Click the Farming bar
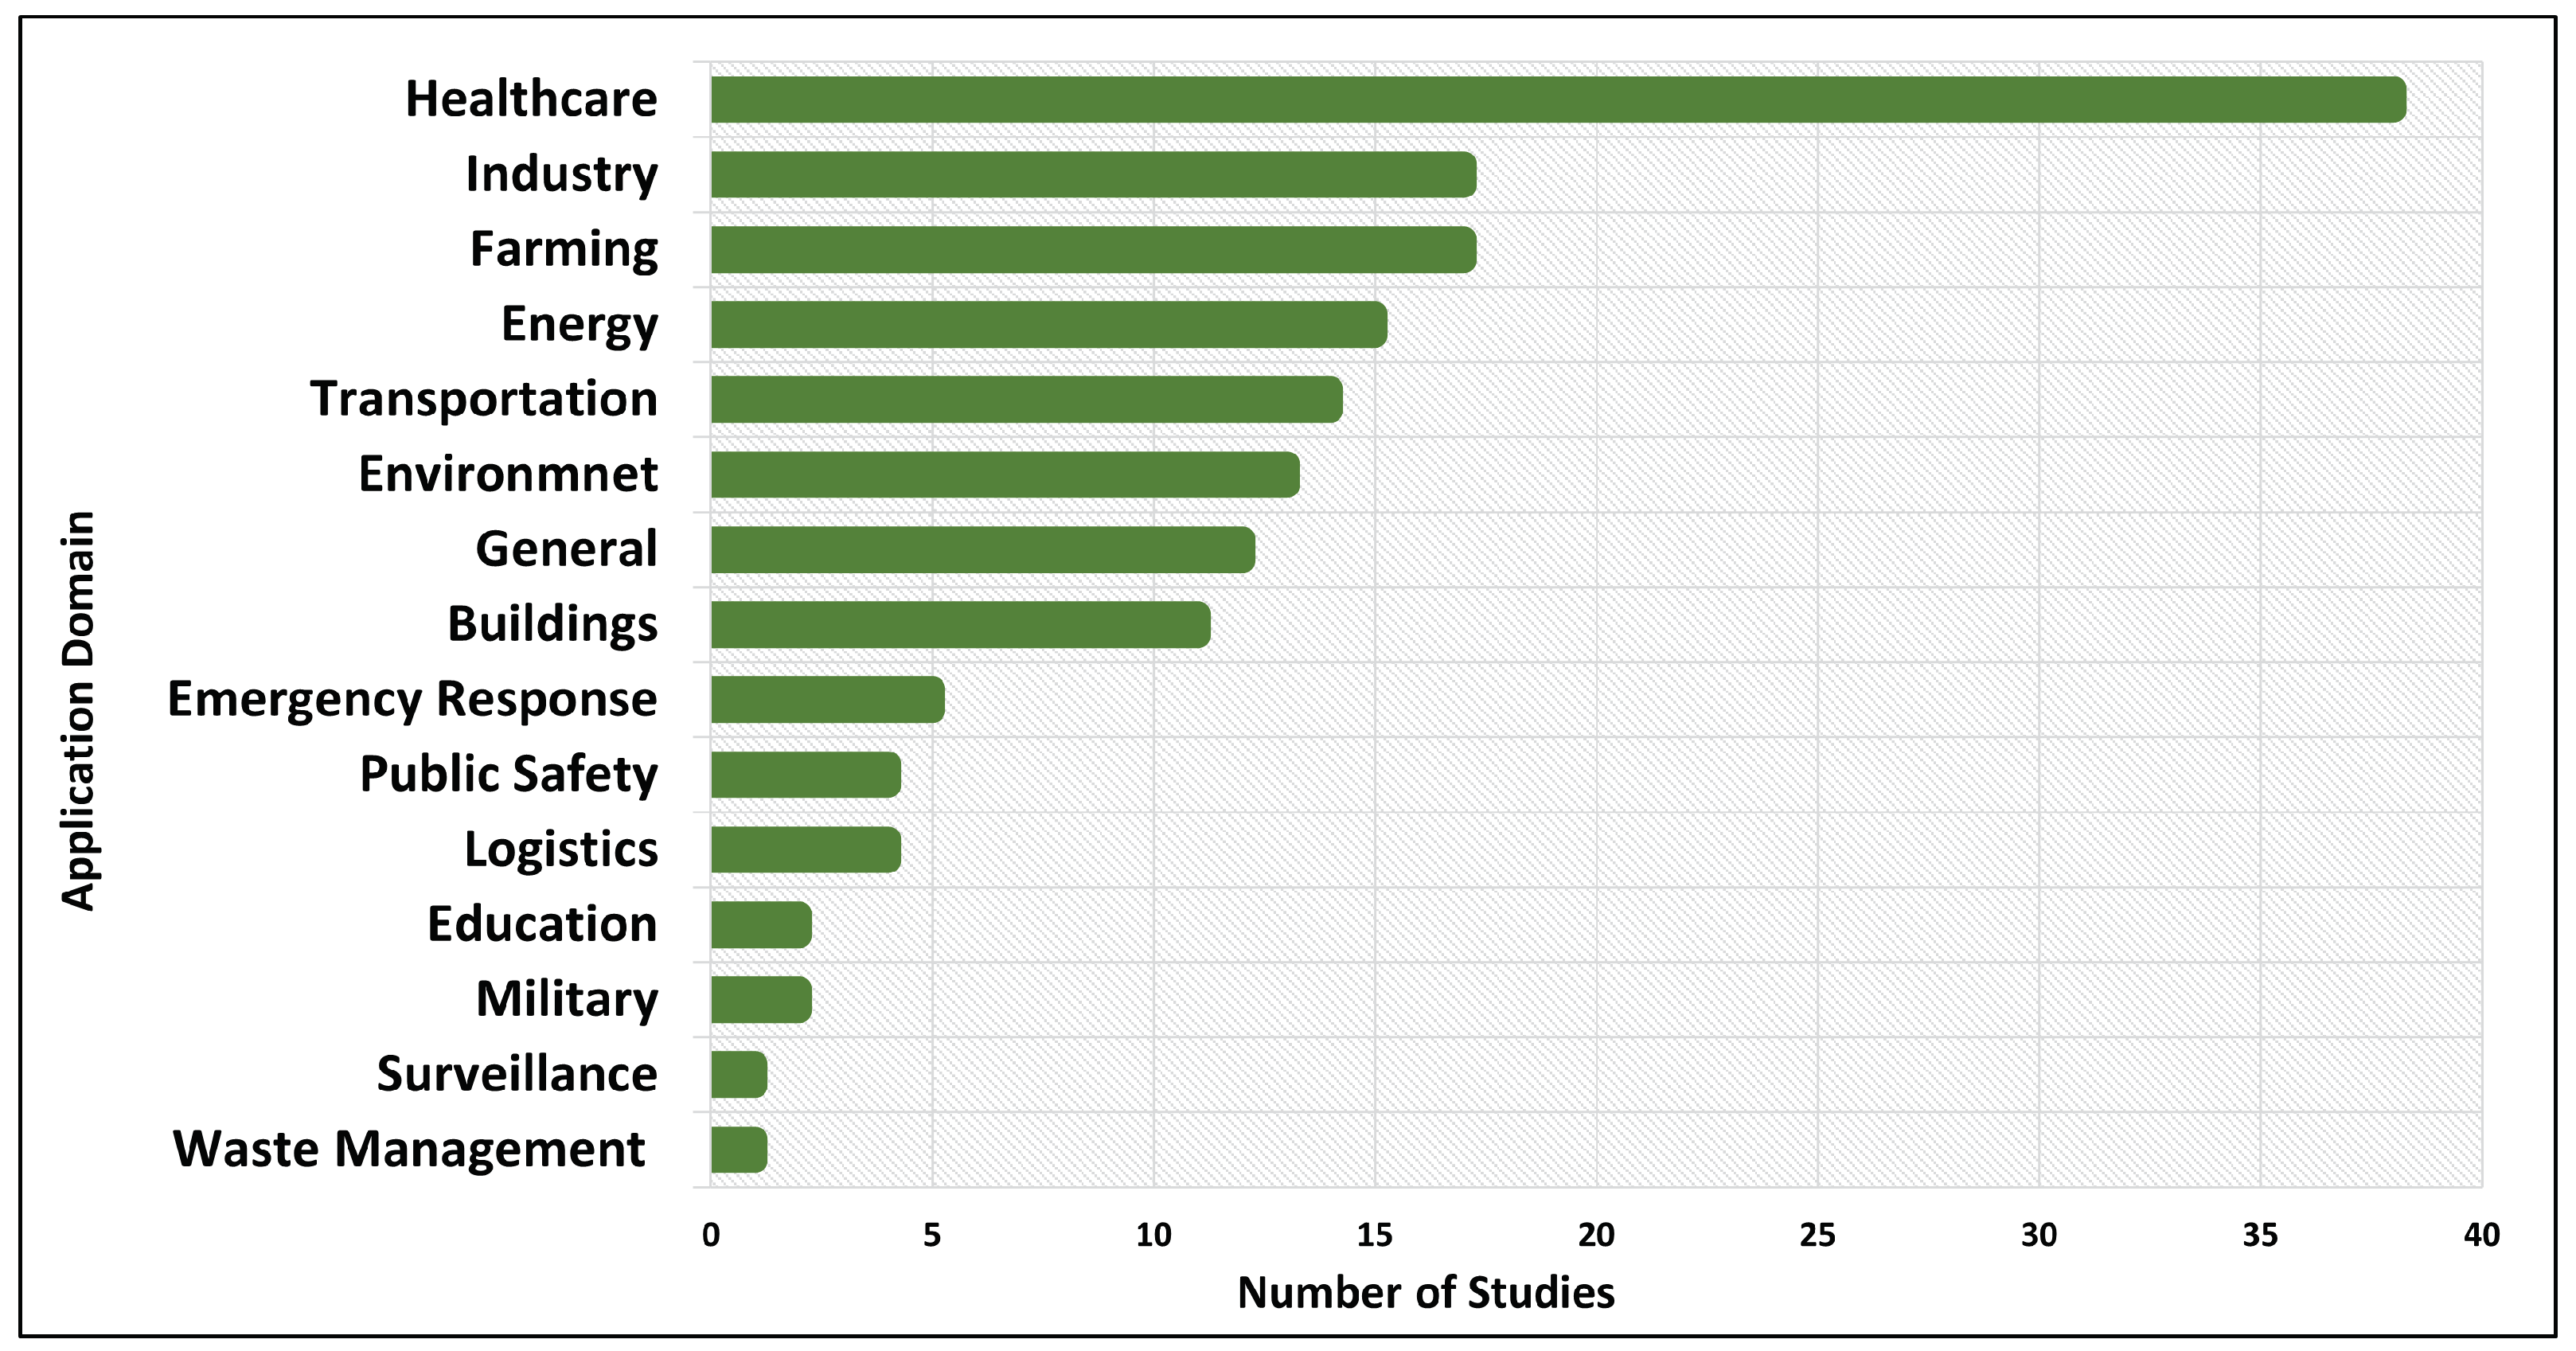This screenshot has width=2576, height=1351. pyautogui.click(x=1093, y=250)
